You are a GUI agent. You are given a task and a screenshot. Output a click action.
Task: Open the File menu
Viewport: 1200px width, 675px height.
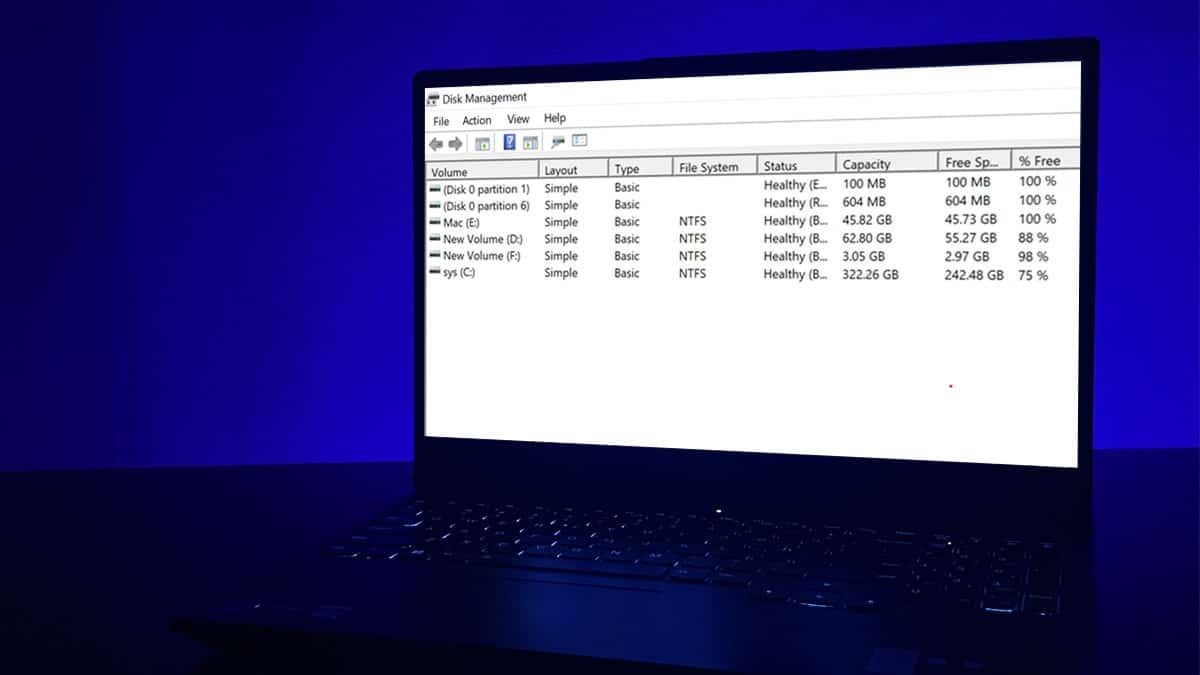[440, 119]
